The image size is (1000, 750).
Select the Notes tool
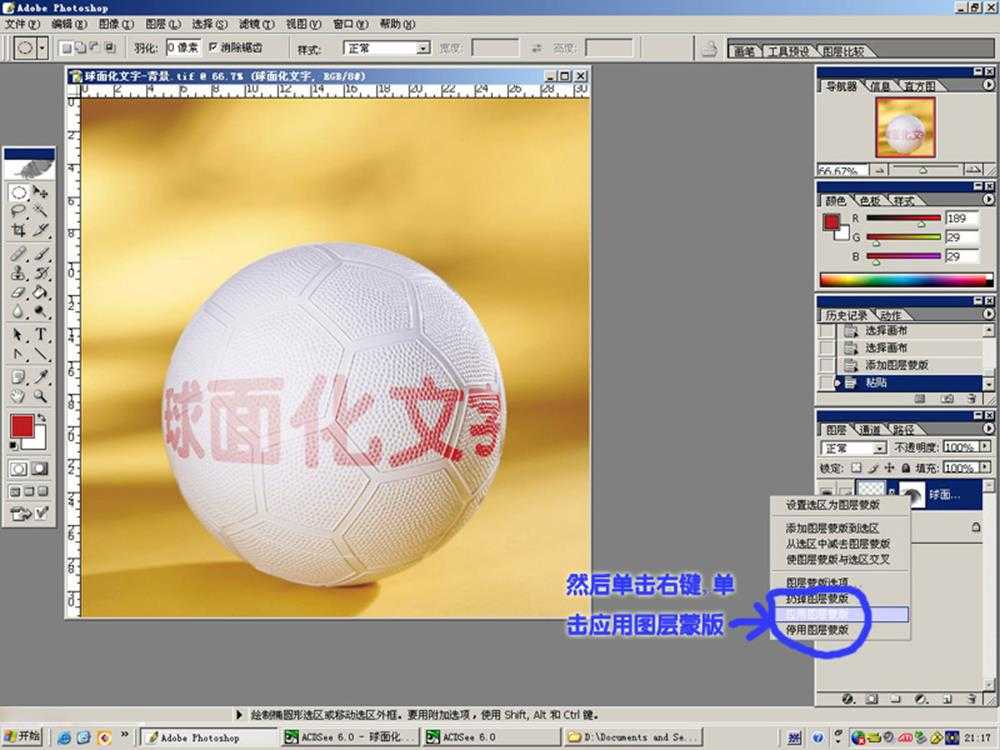tap(18, 377)
